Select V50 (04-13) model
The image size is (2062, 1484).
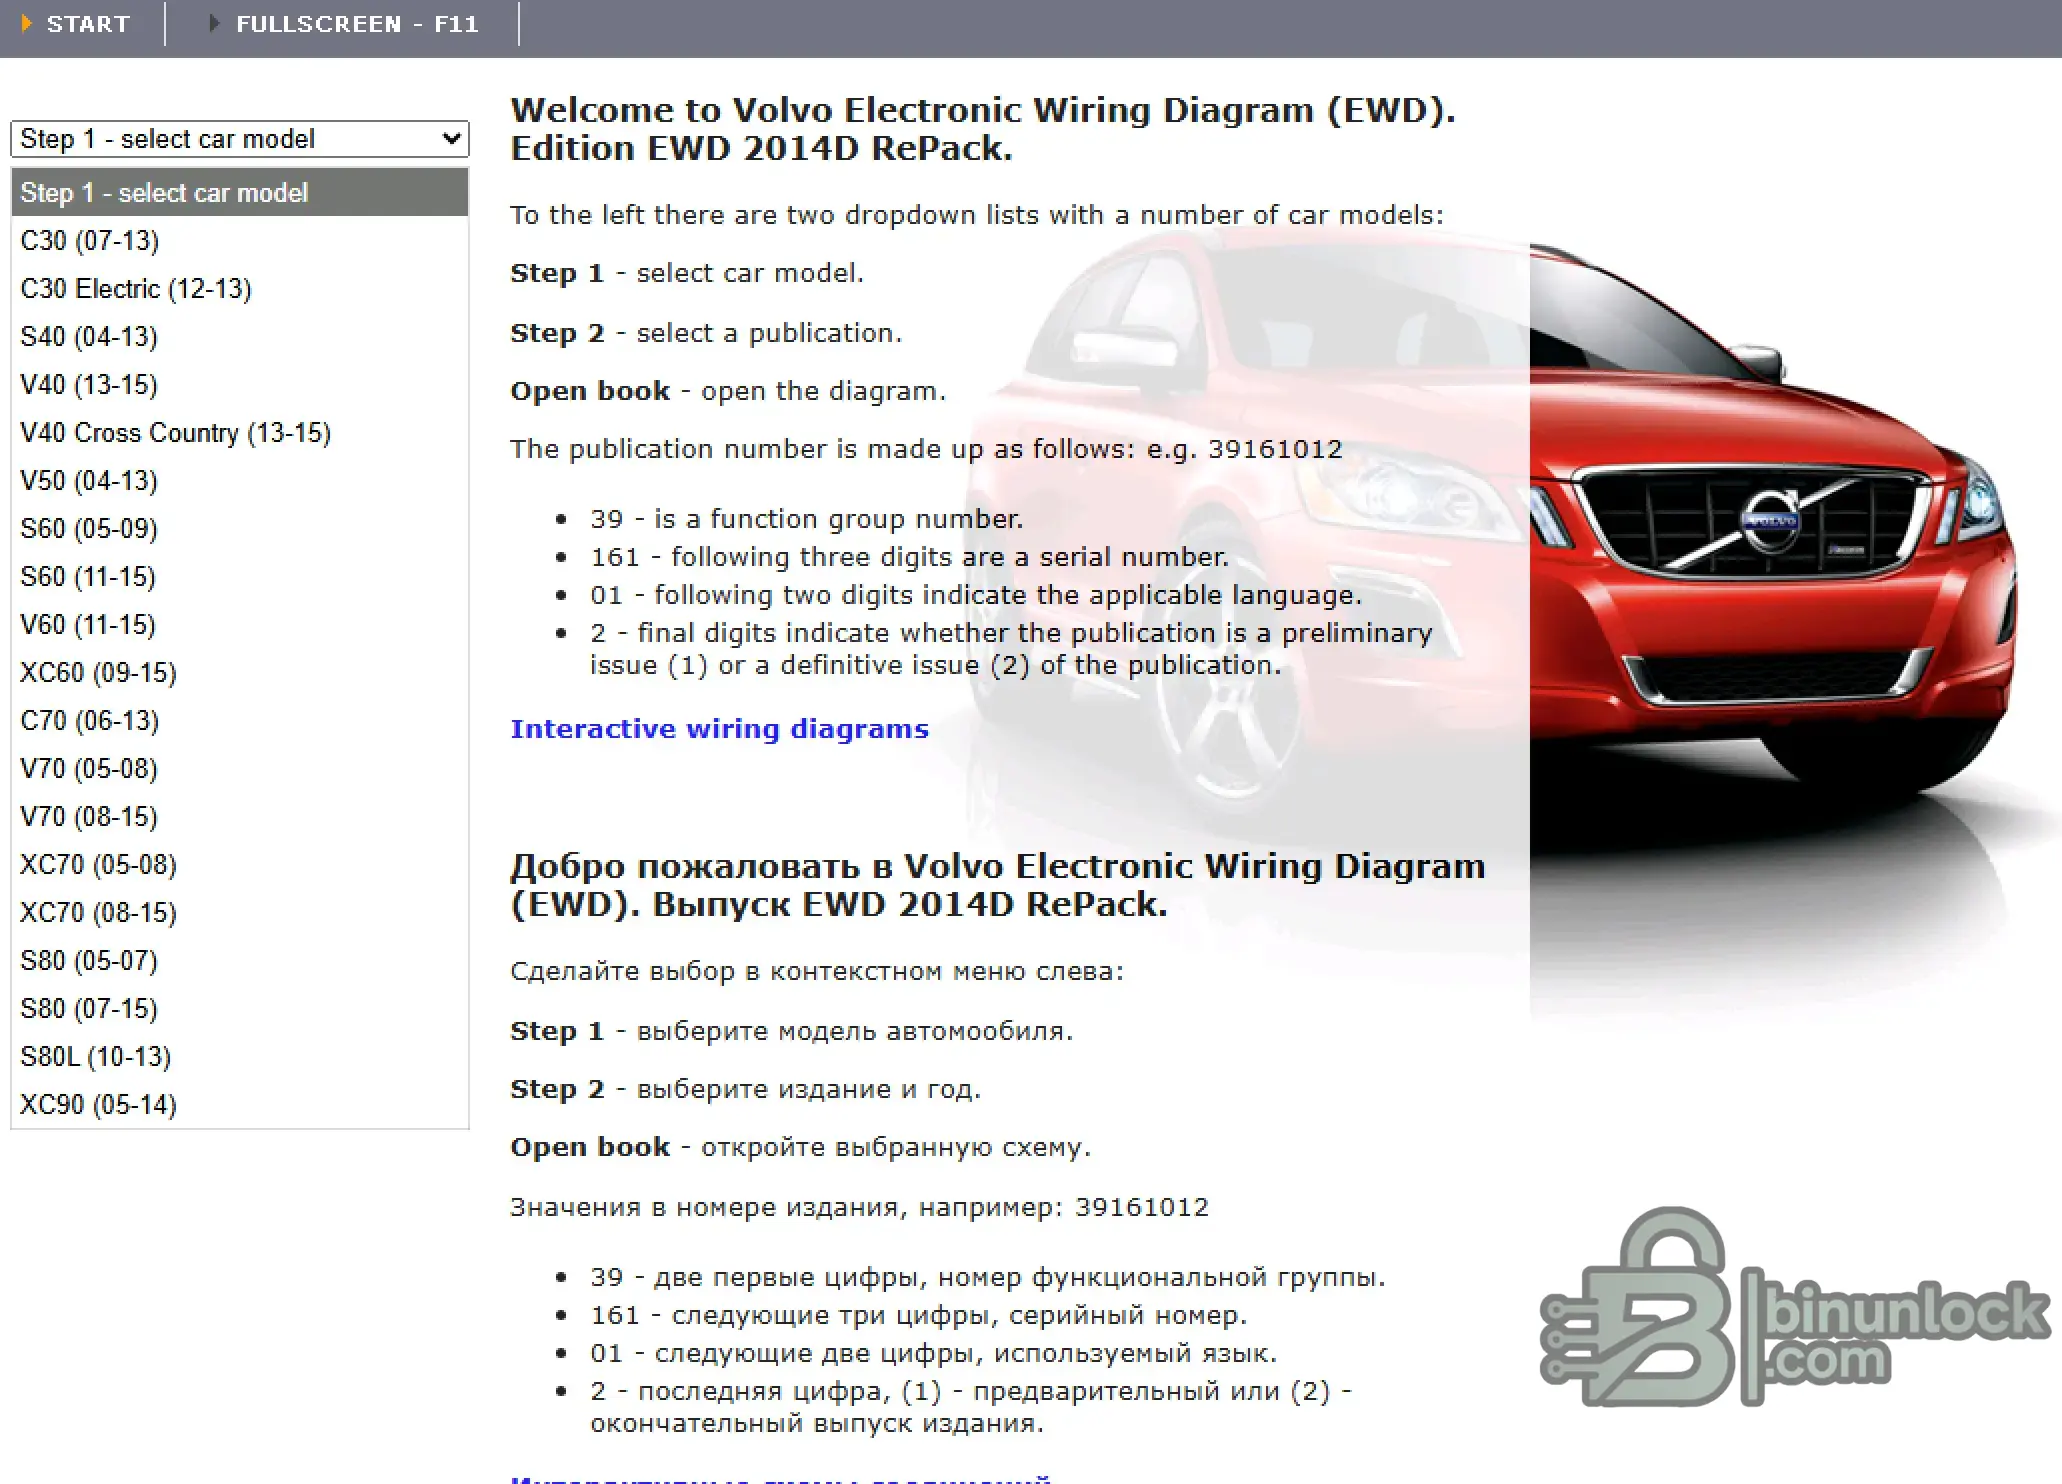pyautogui.click(x=240, y=480)
